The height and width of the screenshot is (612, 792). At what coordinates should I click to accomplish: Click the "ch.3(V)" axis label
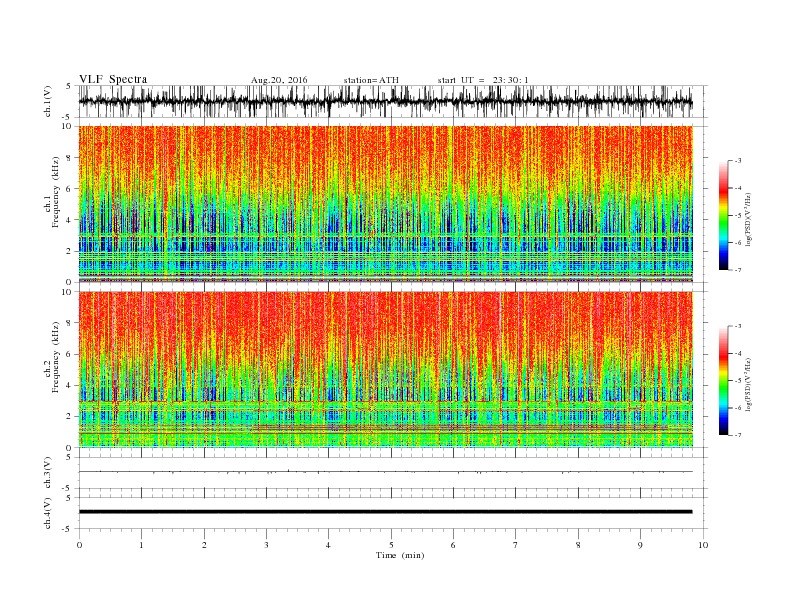[48, 472]
